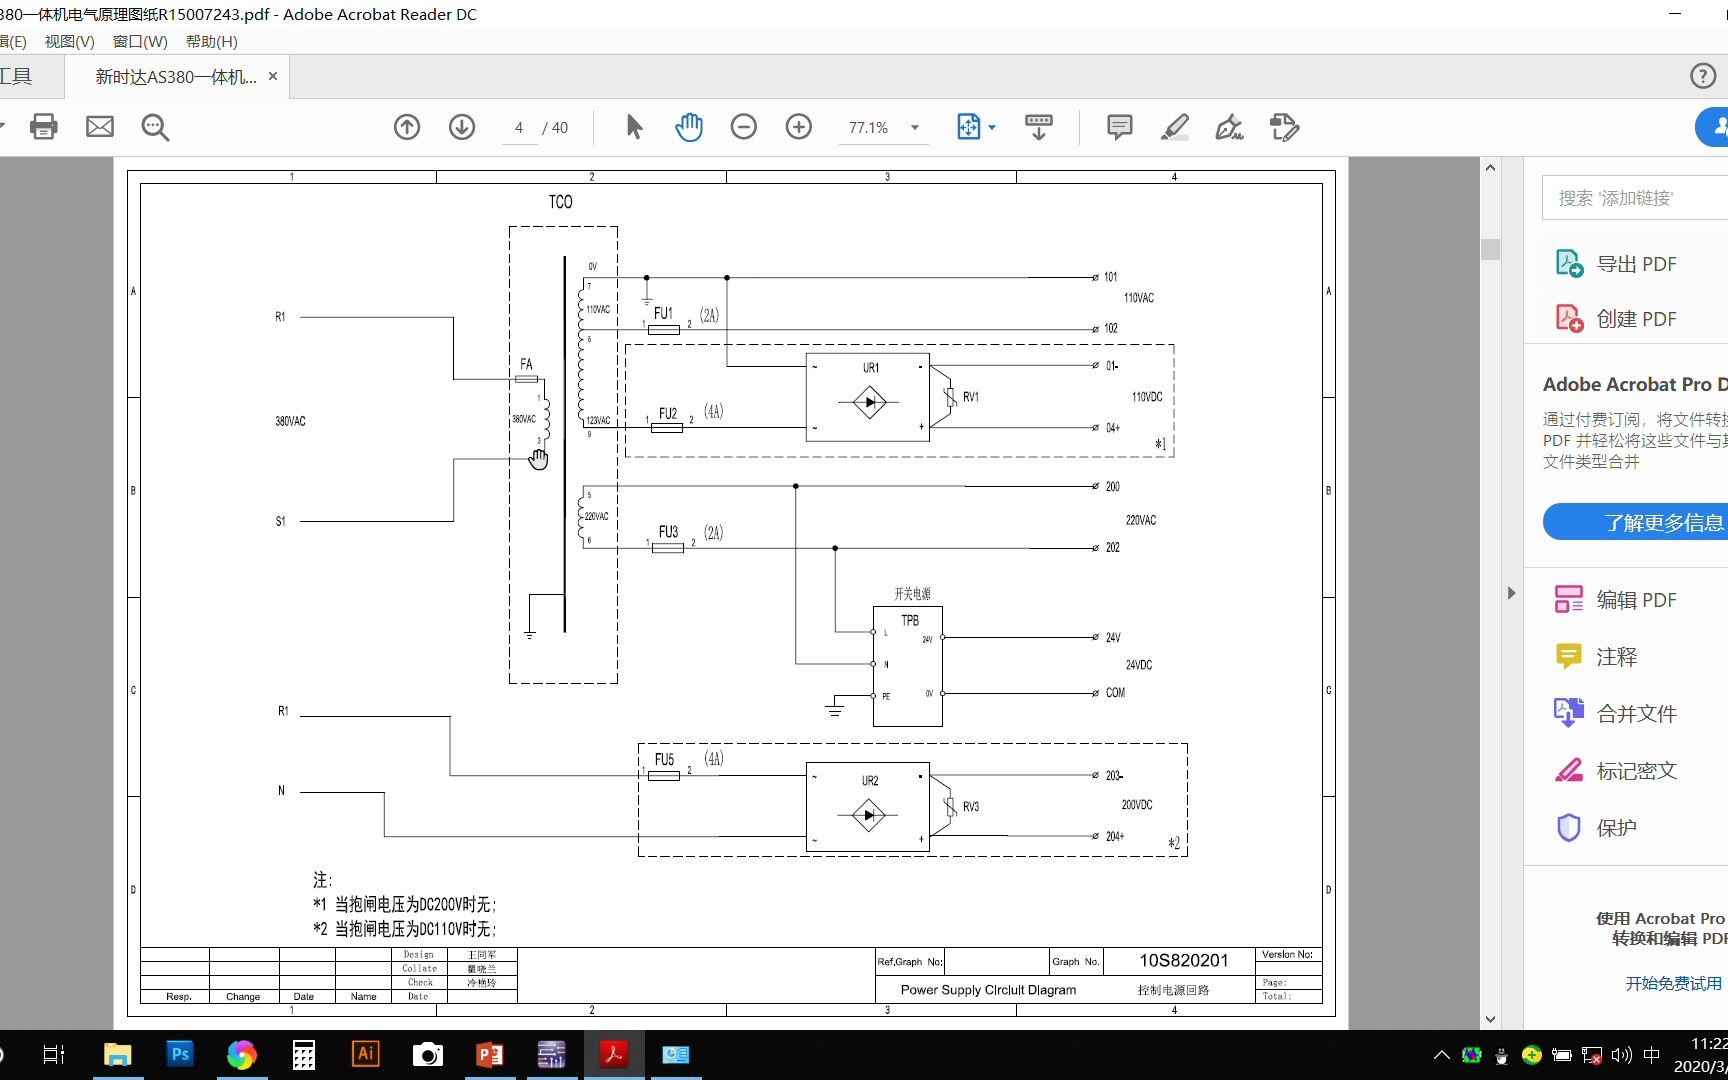1728x1080 pixels.
Task: Expand the fit page options arrow
Action: coord(992,128)
